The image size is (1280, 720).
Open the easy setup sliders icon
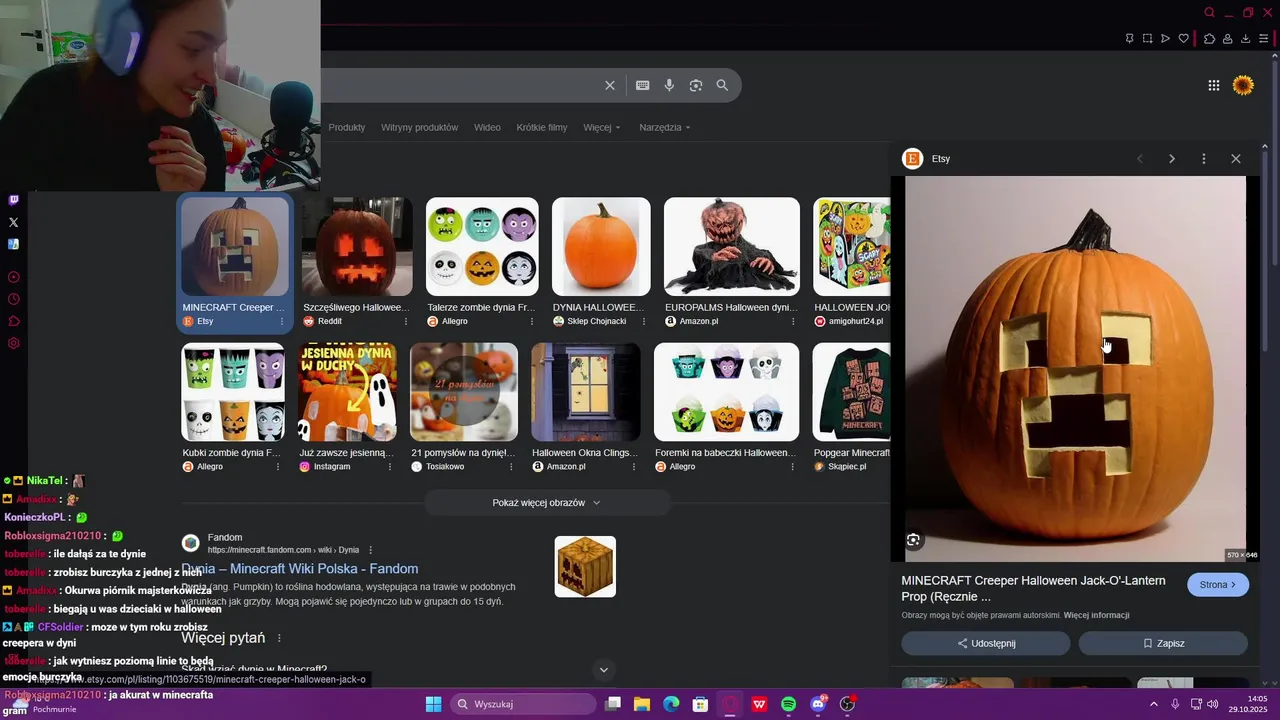coord(1264,39)
